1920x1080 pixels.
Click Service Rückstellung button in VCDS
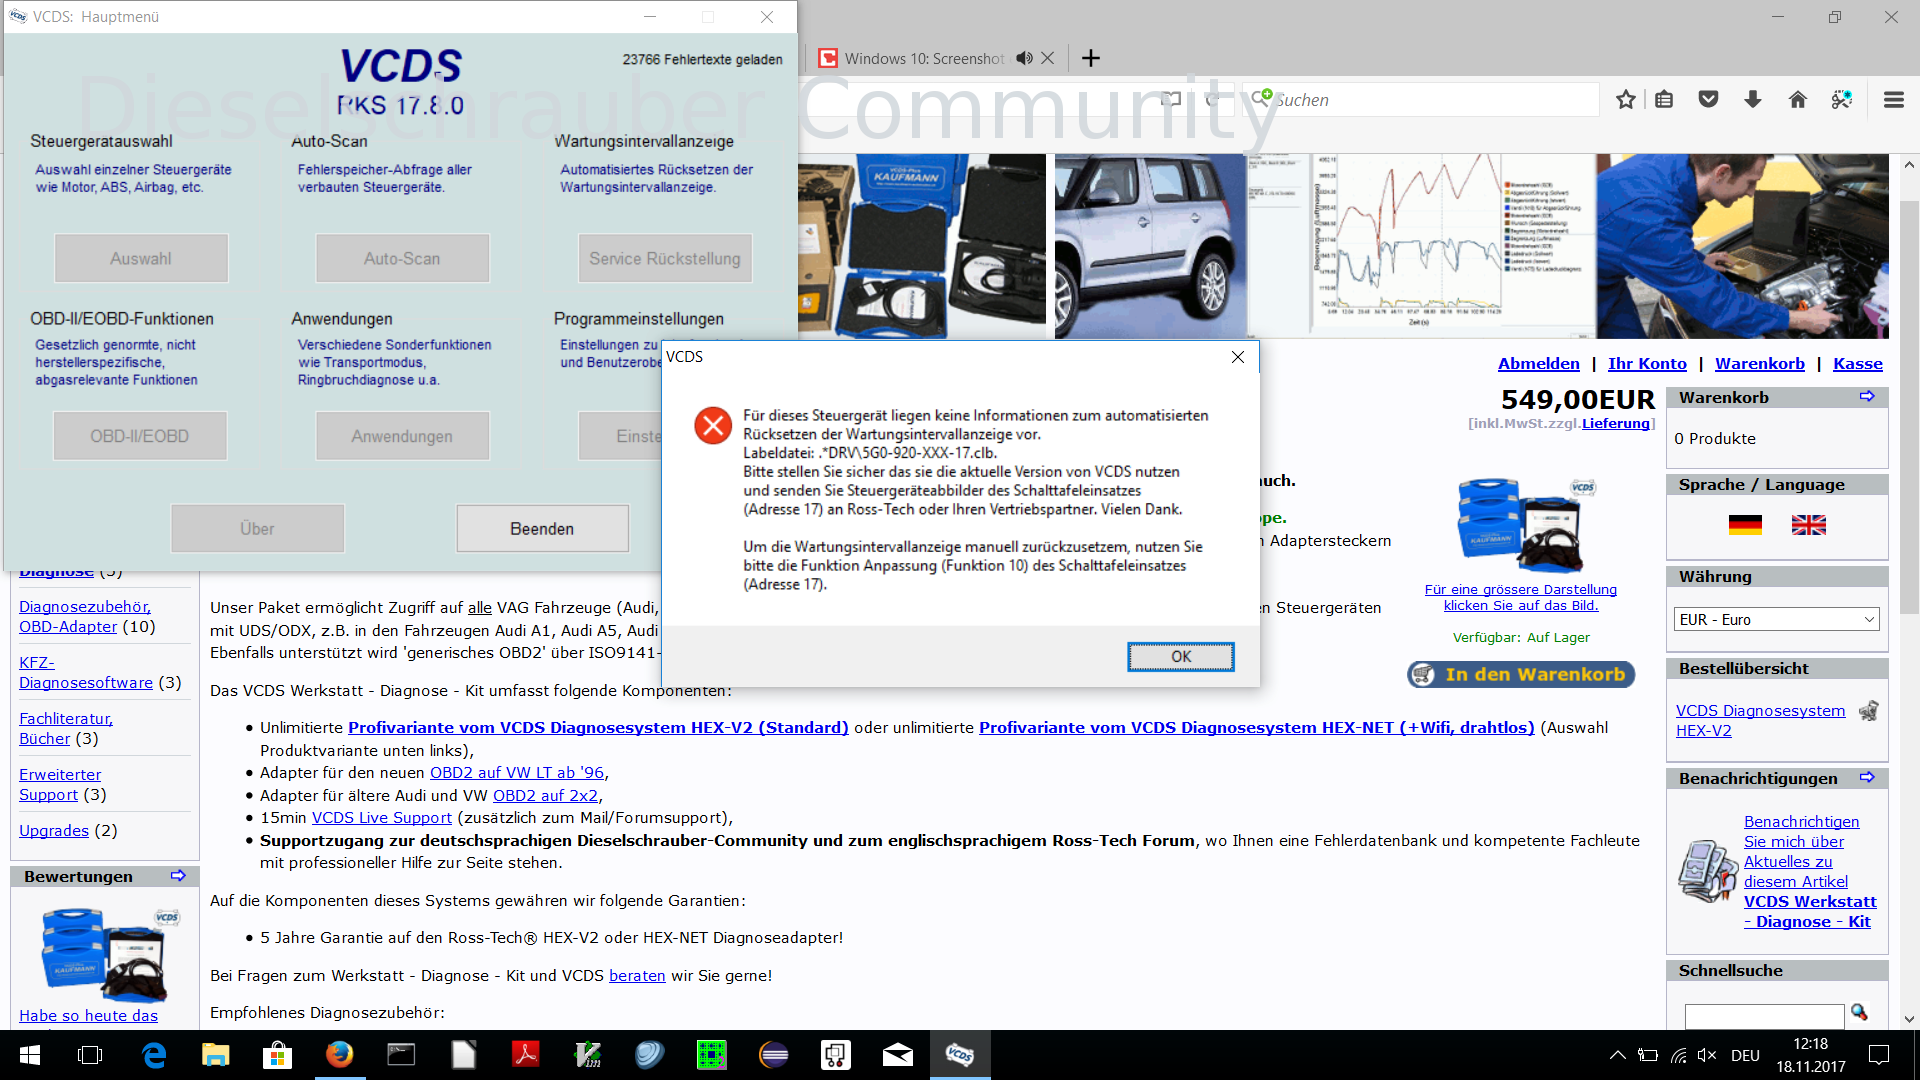(665, 258)
